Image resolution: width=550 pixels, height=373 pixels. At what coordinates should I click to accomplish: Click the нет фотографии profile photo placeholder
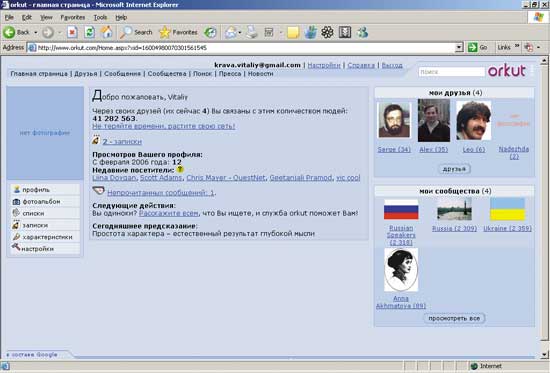[x=45, y=133]
